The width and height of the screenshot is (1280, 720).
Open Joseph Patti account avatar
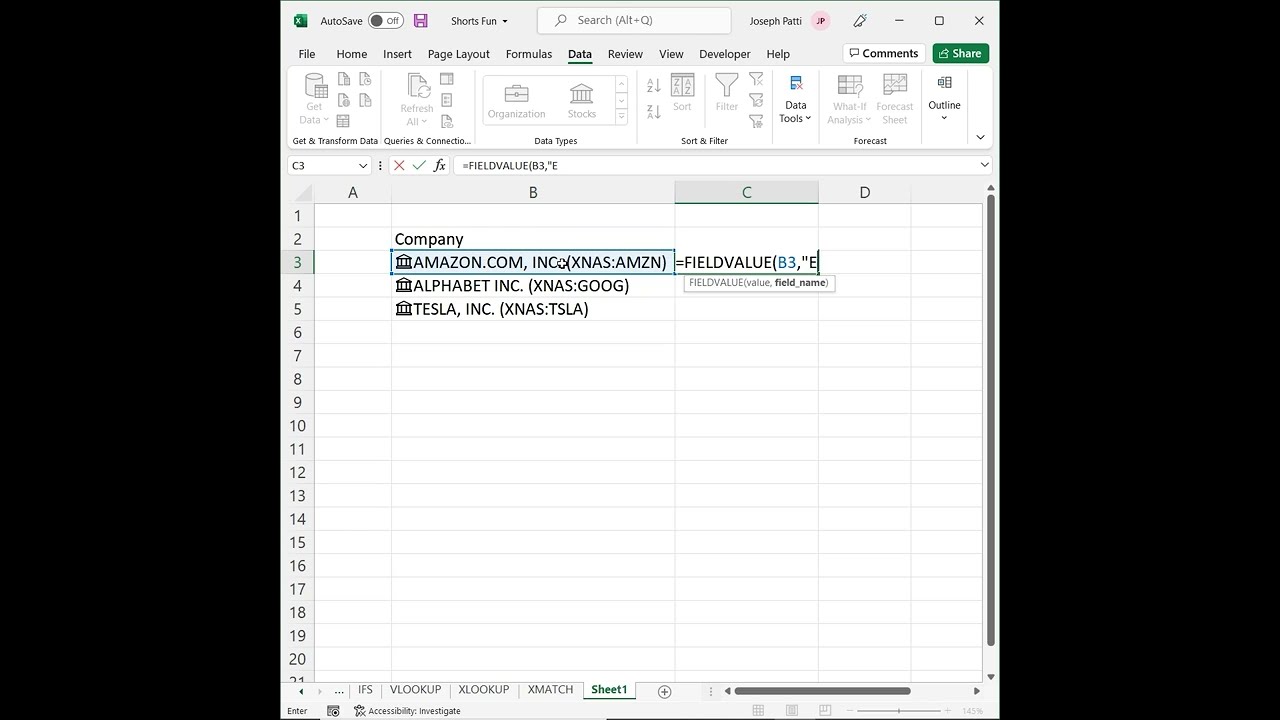tap(821, 21)
